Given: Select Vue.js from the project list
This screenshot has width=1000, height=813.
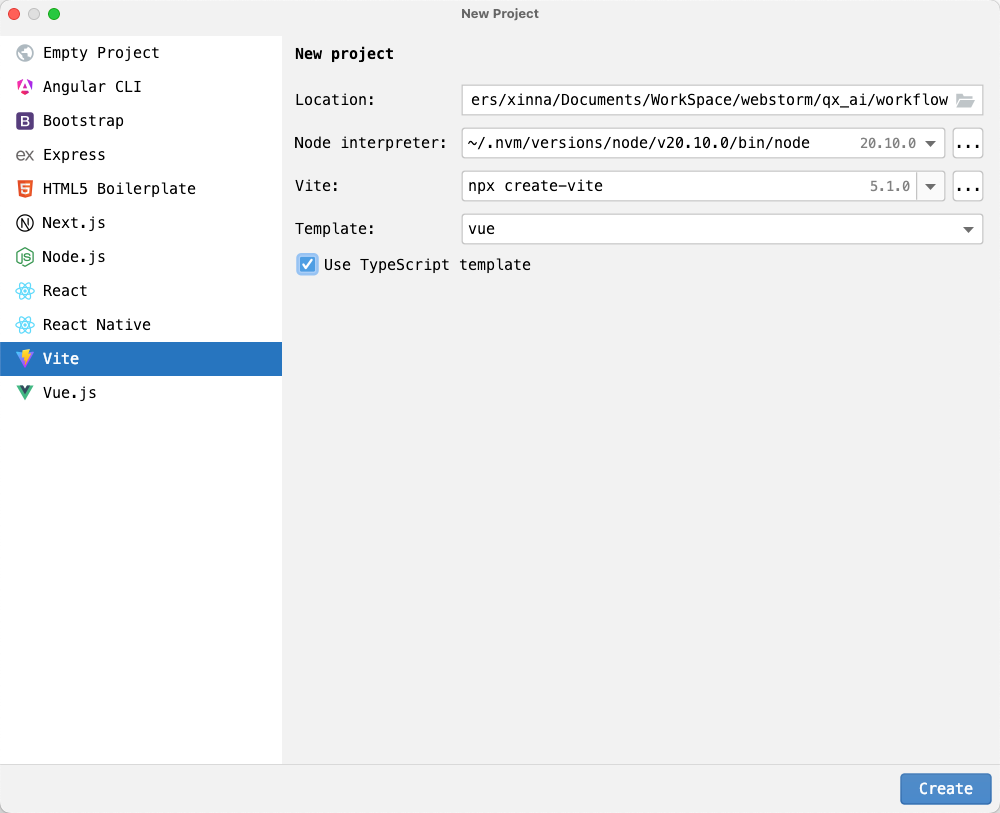Looking at the screenshot, I should coord(141,393).
